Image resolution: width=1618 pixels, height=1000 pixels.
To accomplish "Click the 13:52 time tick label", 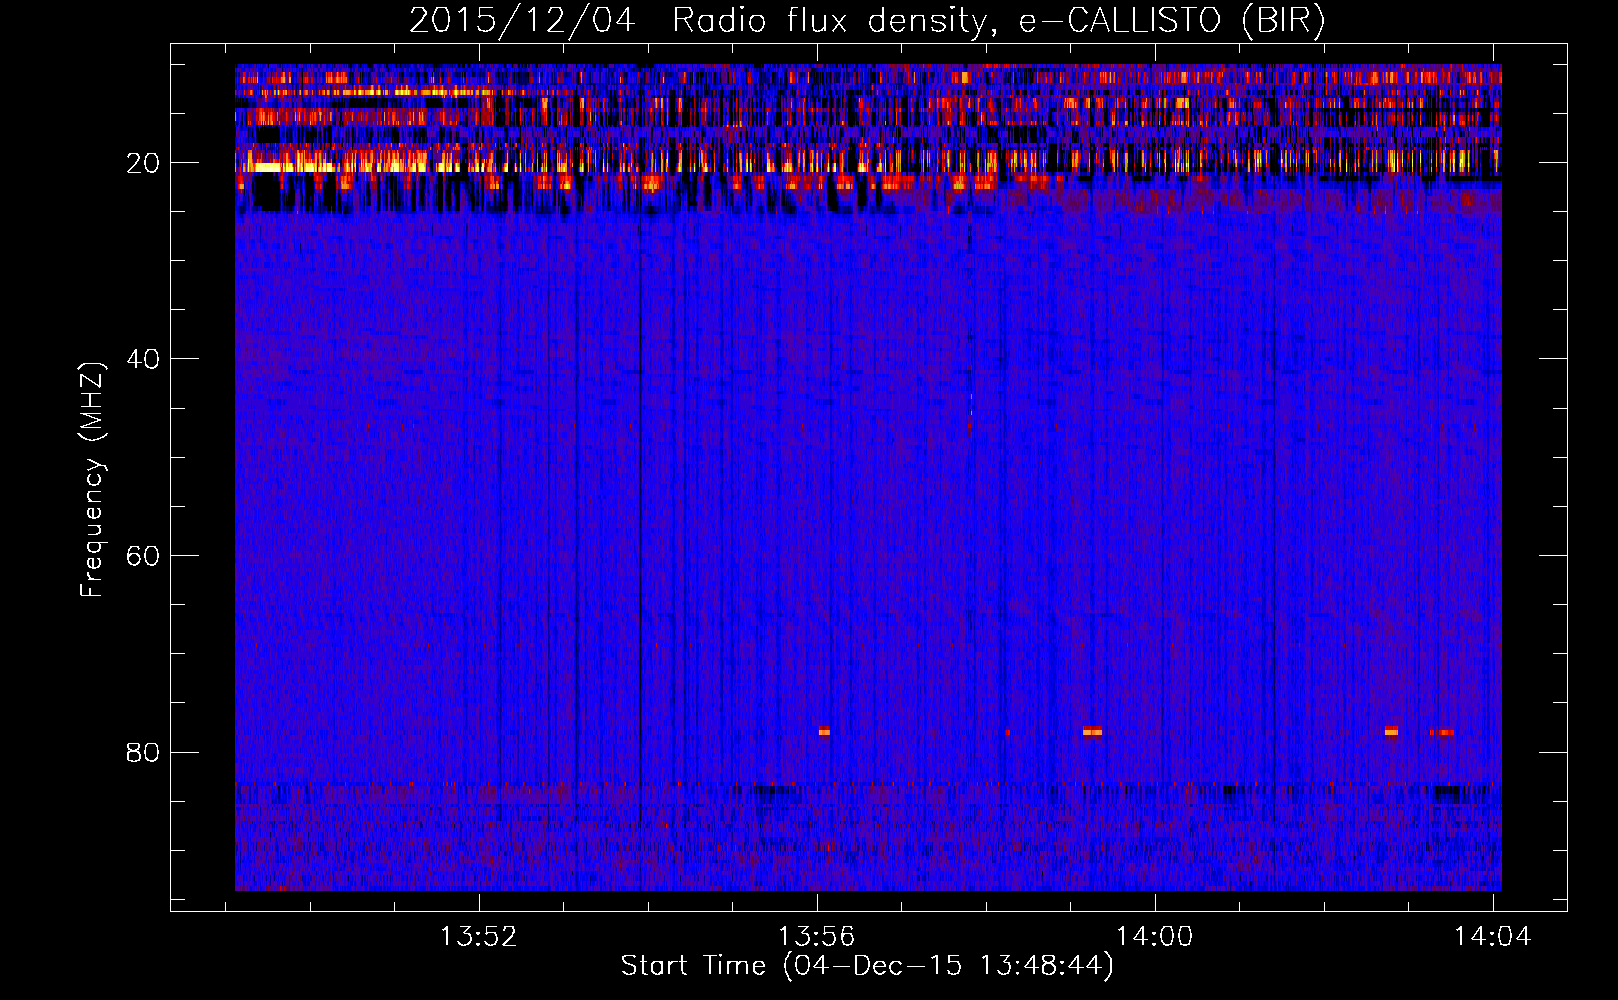I will [x=479, y=937].
